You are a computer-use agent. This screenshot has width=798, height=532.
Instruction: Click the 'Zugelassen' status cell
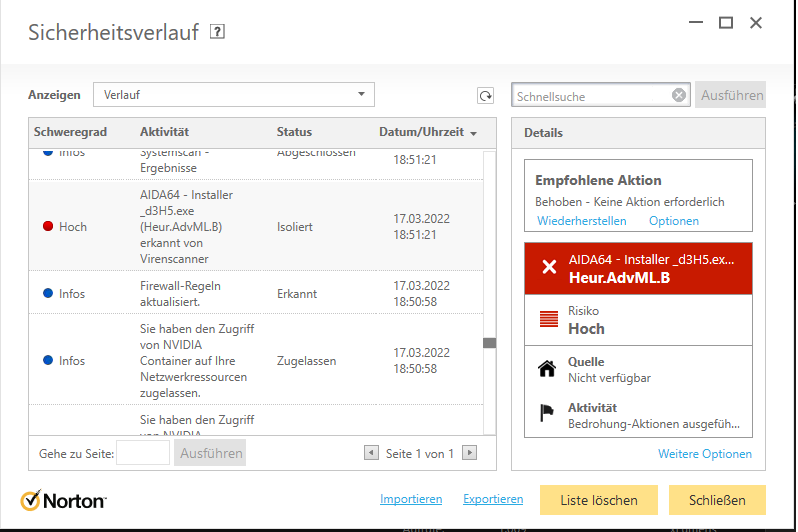point(306,360)
